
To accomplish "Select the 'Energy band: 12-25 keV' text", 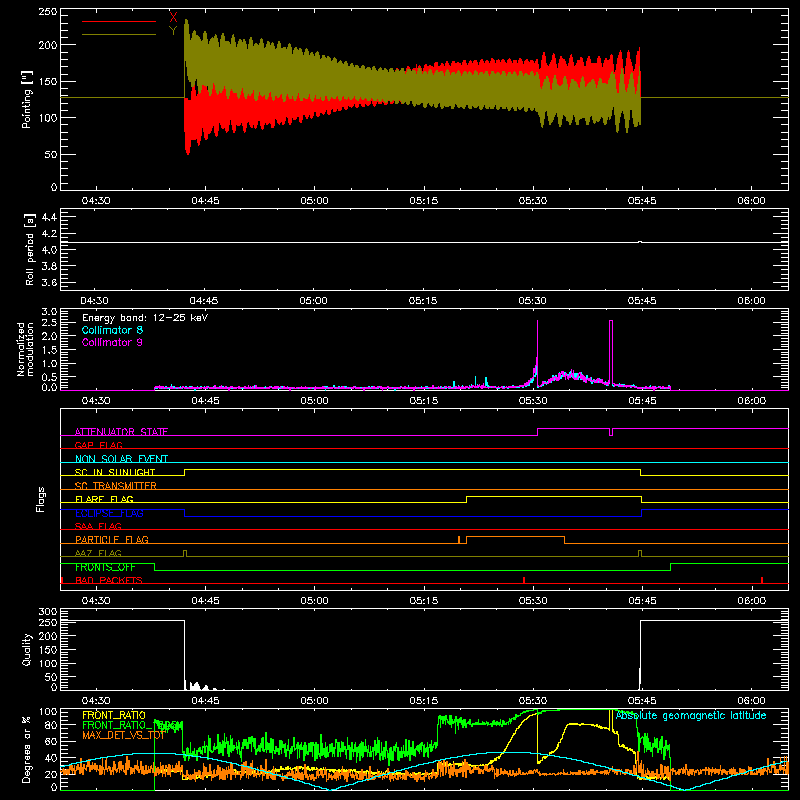I will 145,318.
